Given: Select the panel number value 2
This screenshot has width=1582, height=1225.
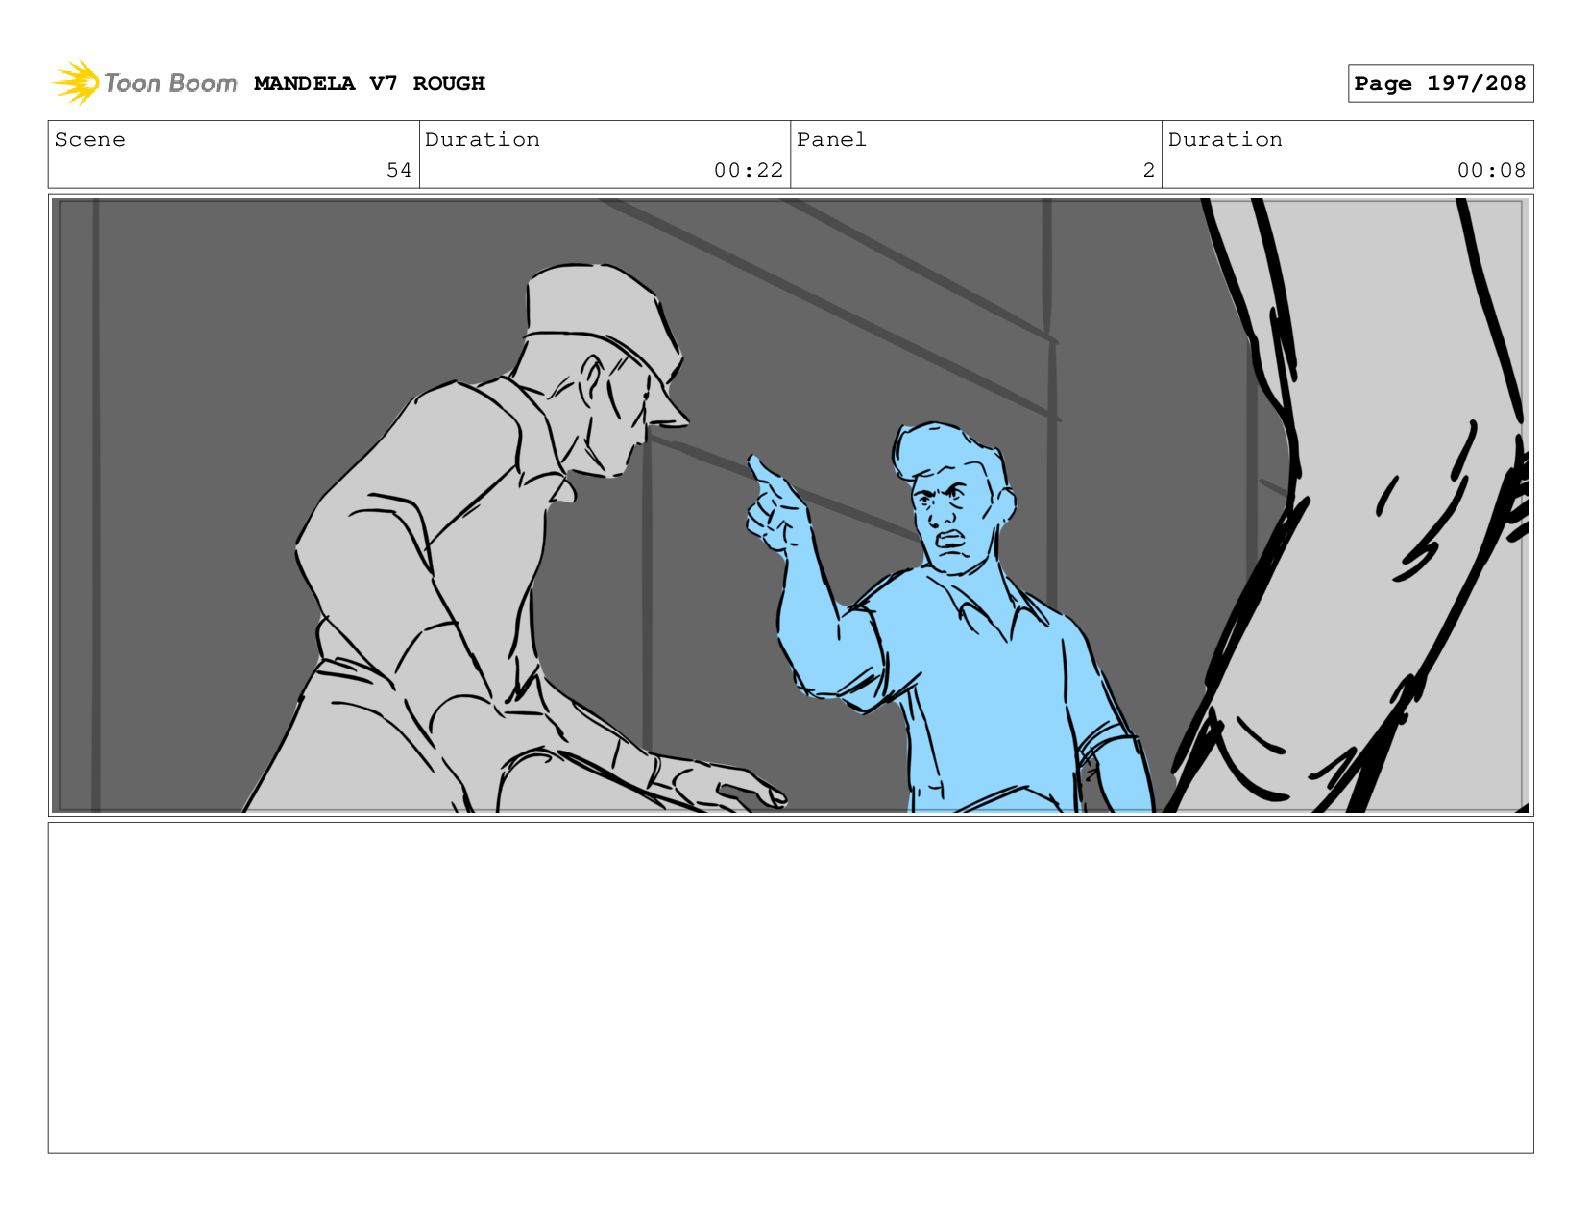Looking at the screenshot, I should (1149, 171).
